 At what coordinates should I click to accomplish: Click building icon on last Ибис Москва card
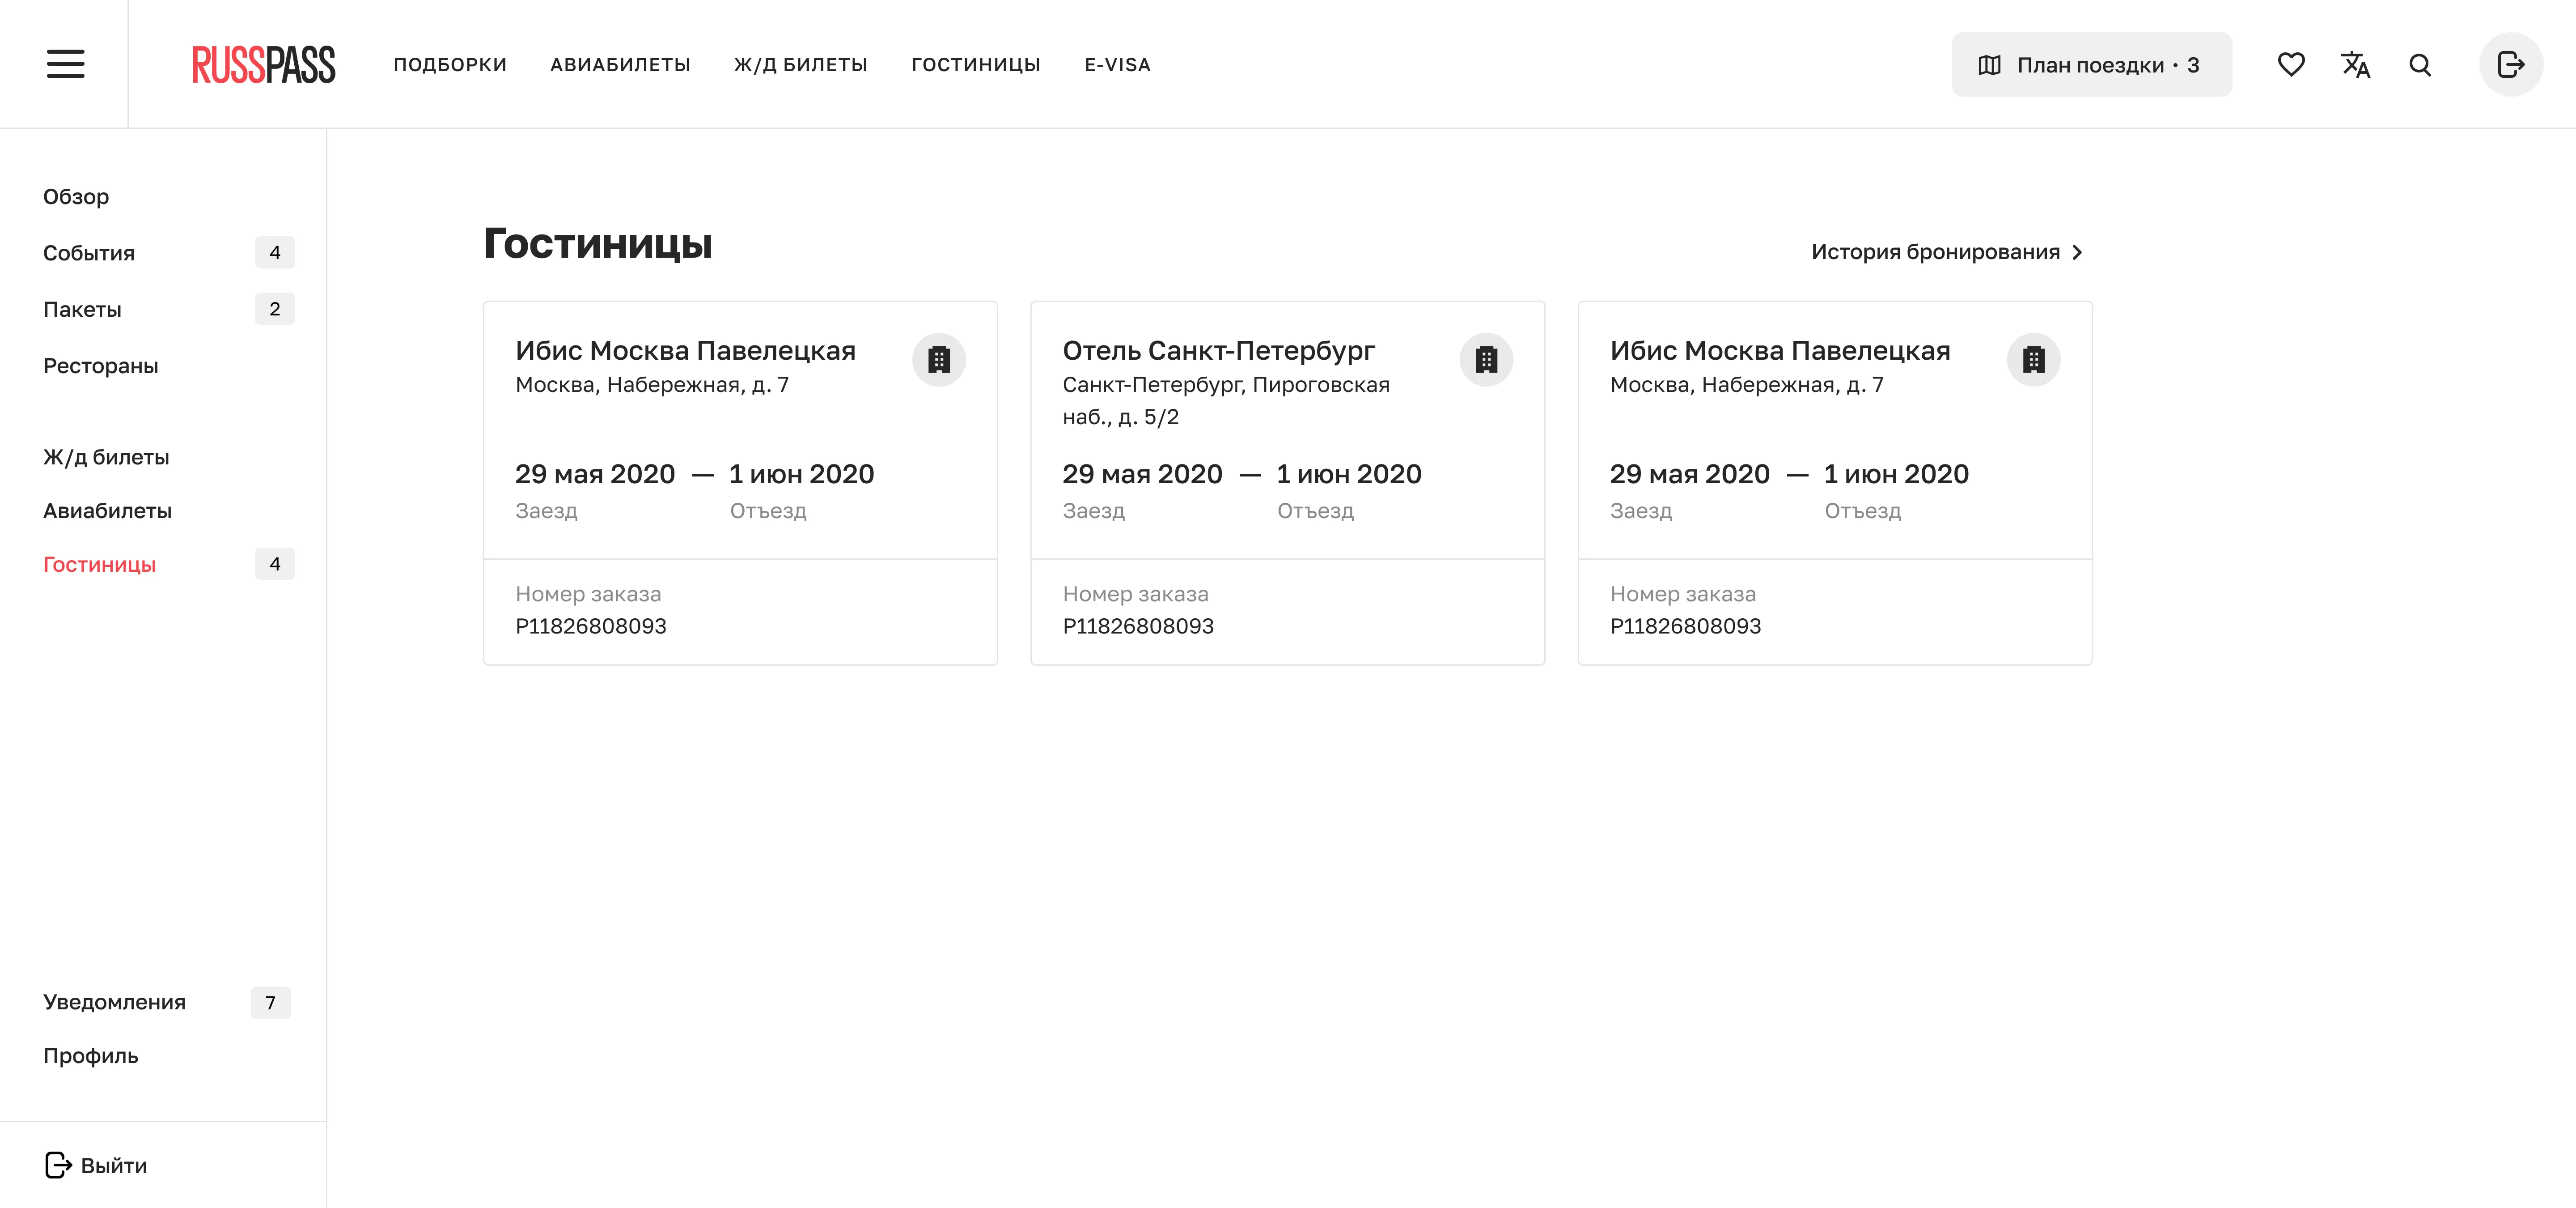[2033, 360]
